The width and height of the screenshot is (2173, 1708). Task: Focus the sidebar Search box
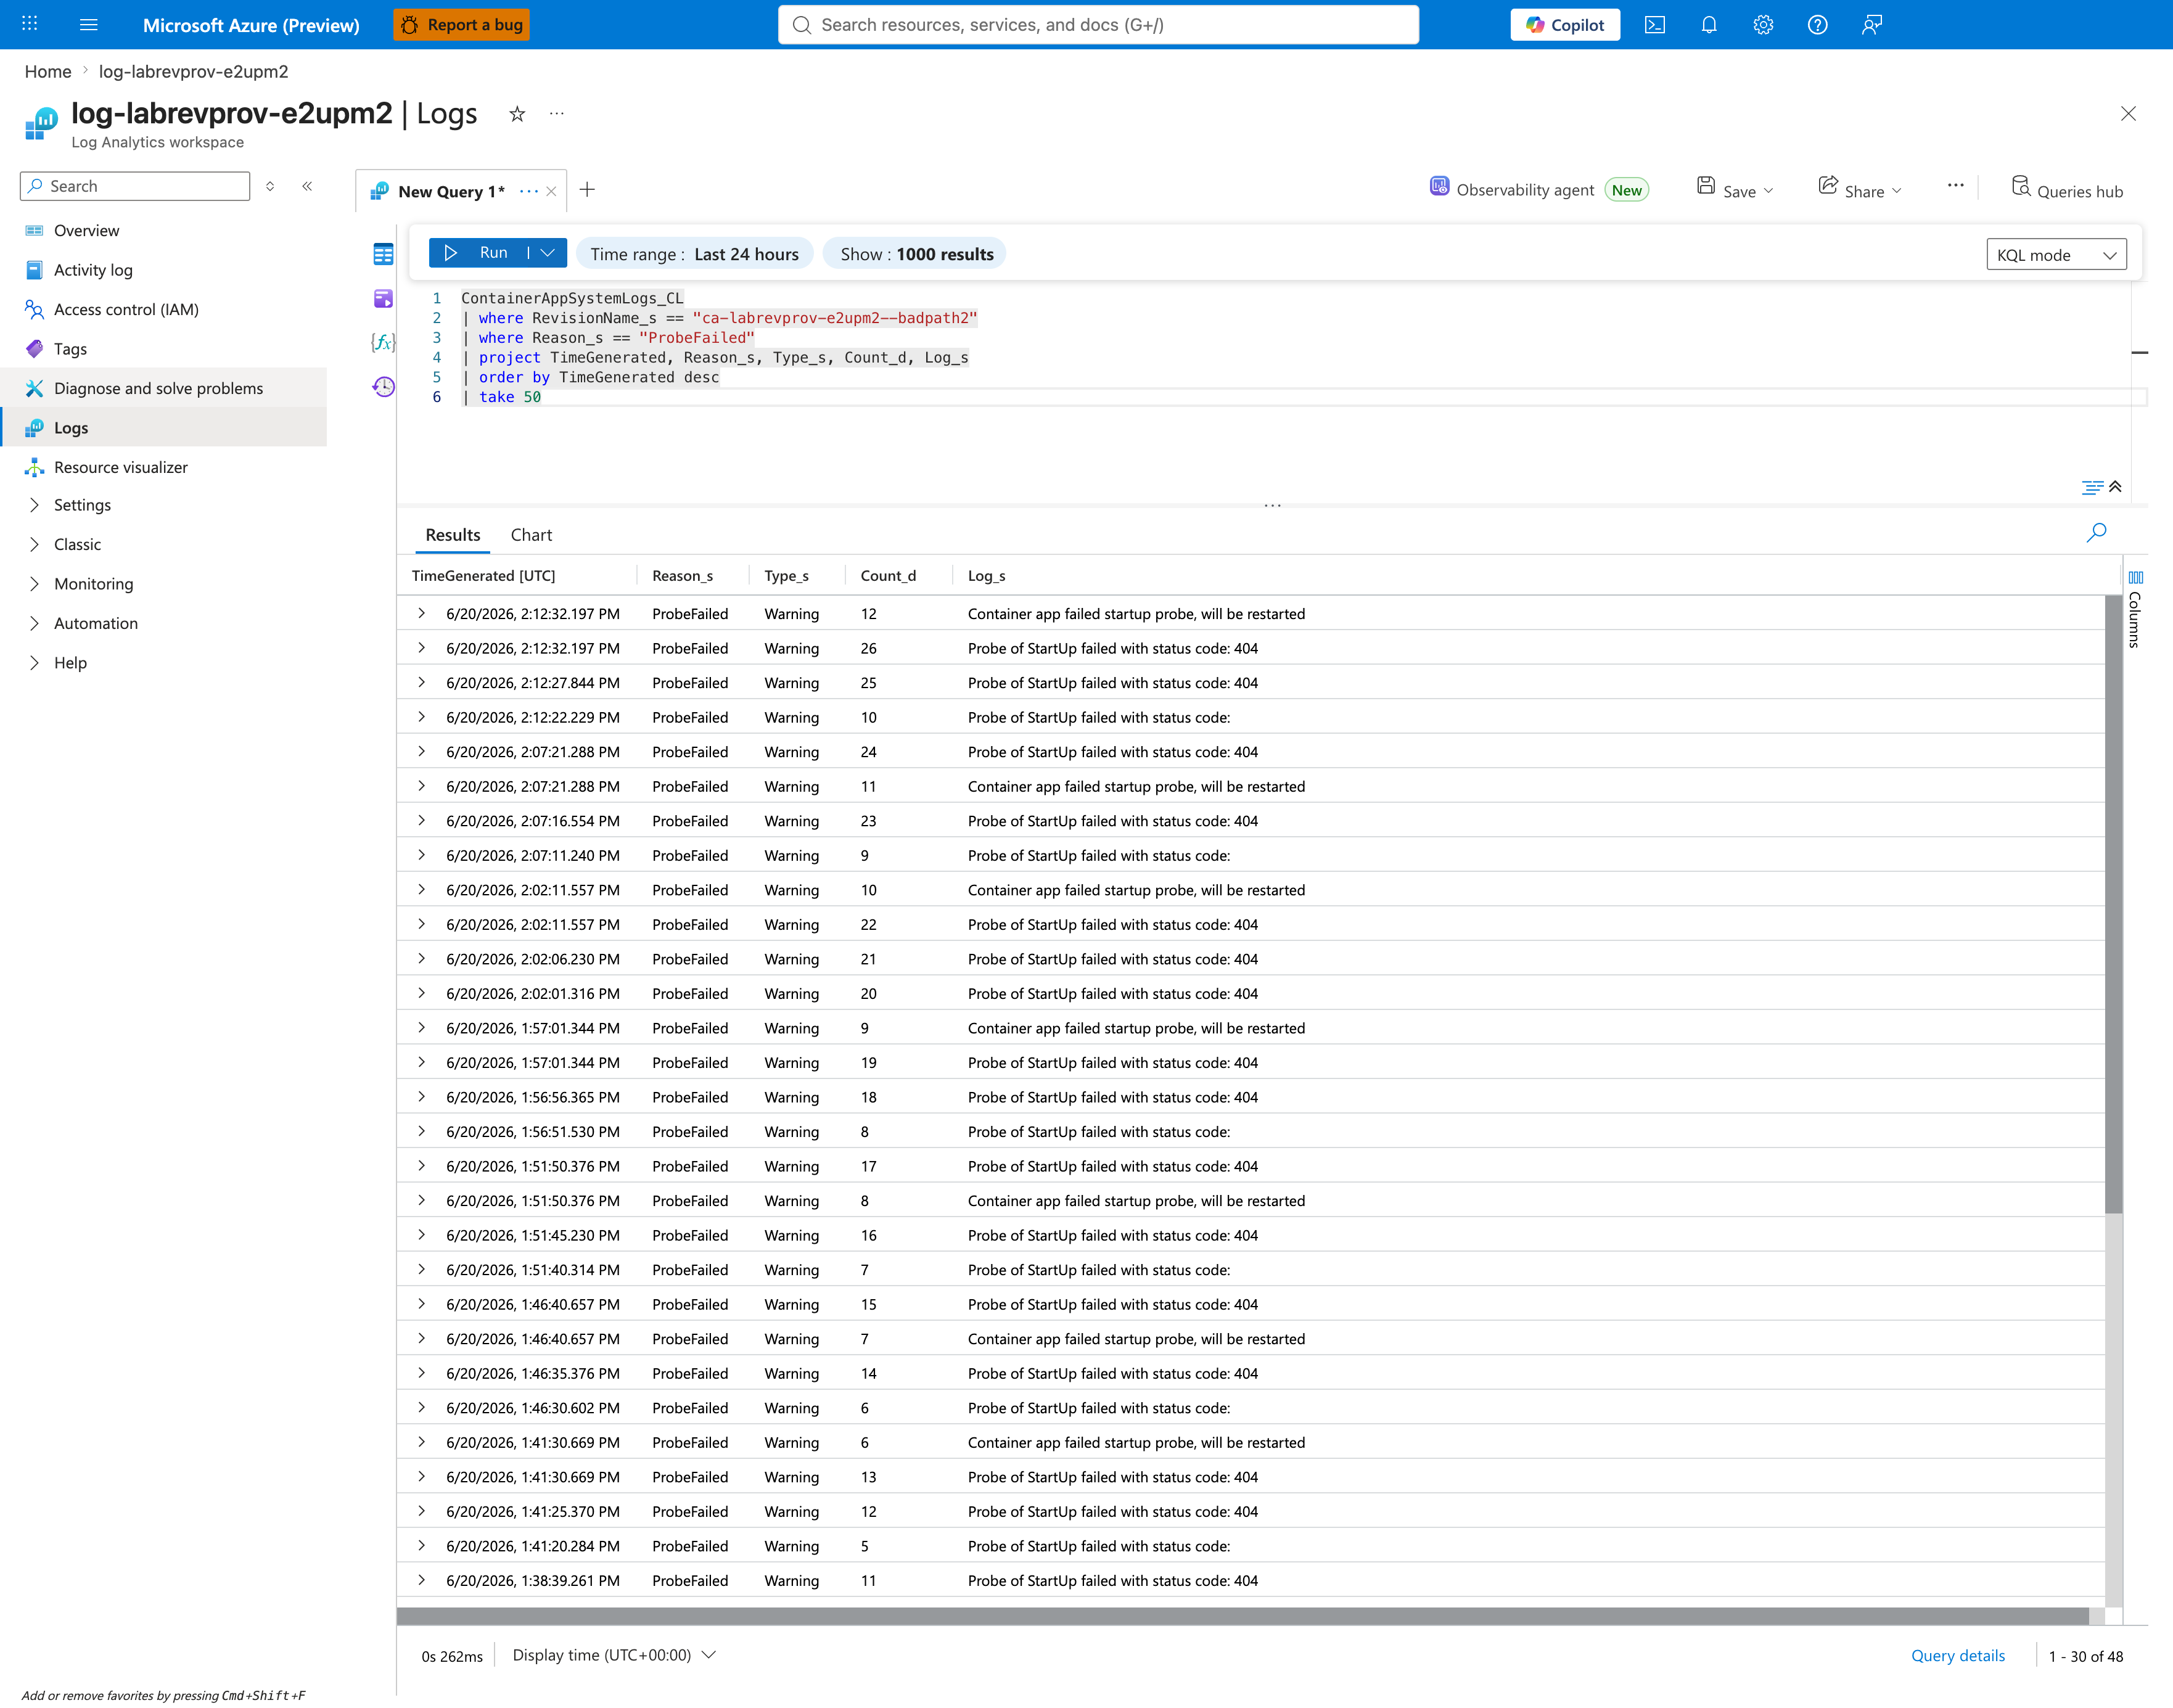tap(135, 186)
